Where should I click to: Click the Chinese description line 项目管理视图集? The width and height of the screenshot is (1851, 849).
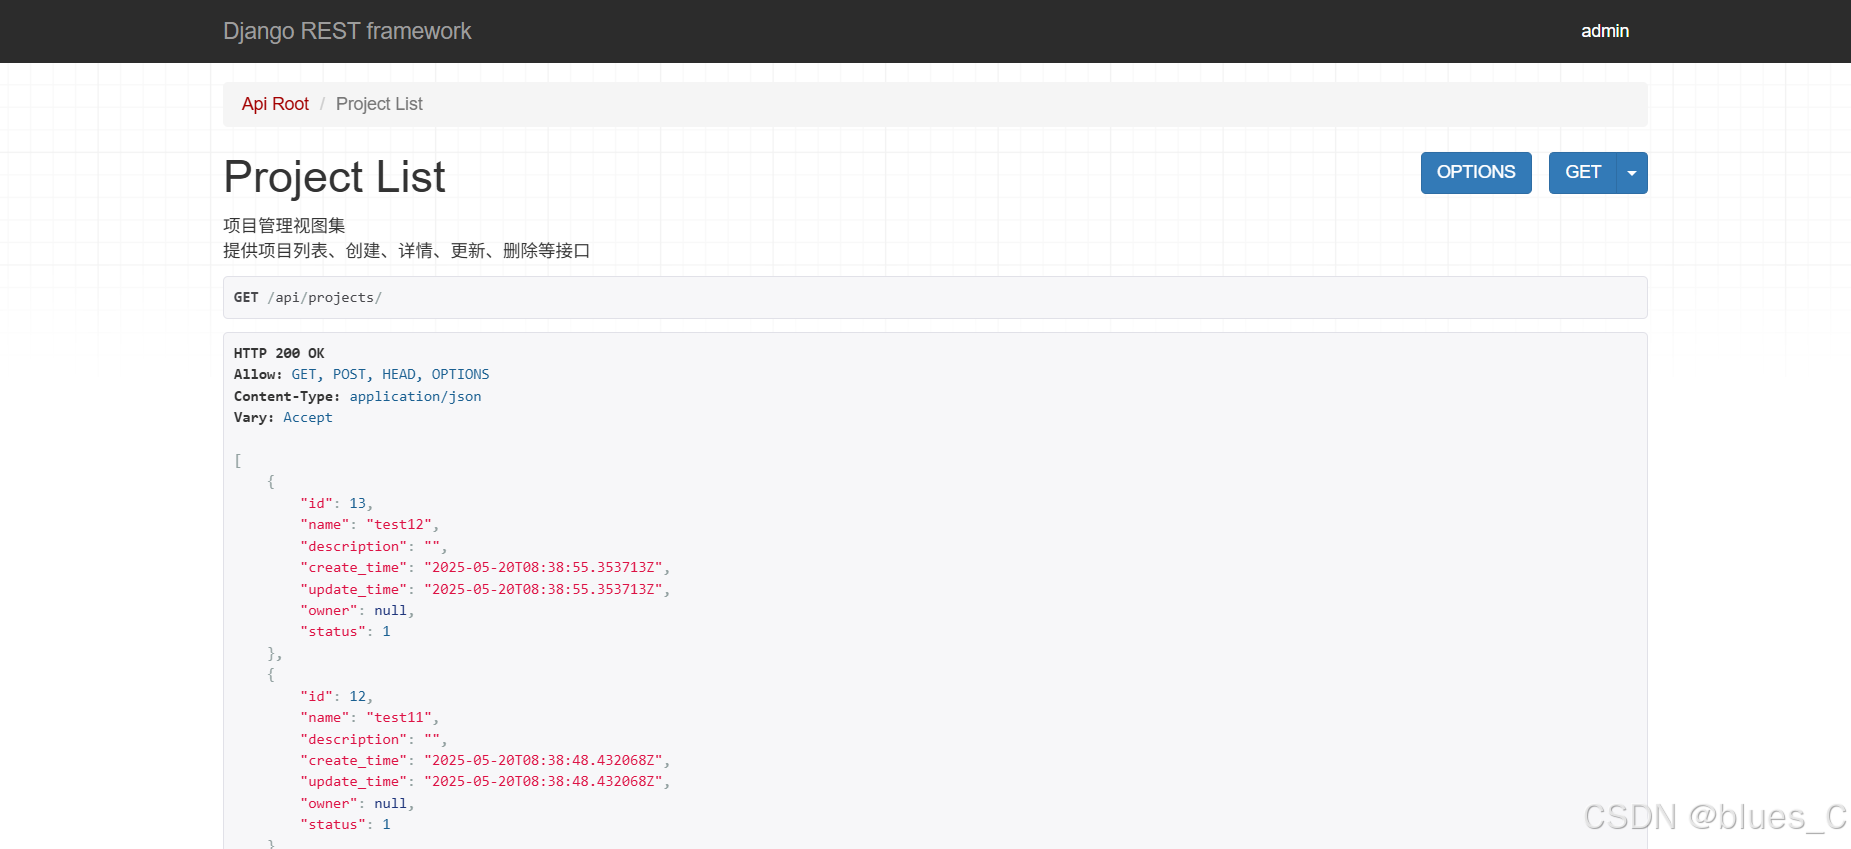click(x=284, y=226)
